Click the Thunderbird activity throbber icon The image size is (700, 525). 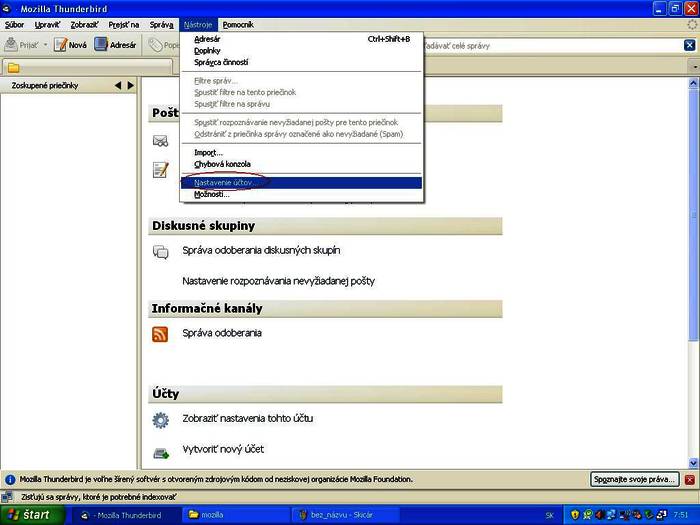click(x=692, y=25)
